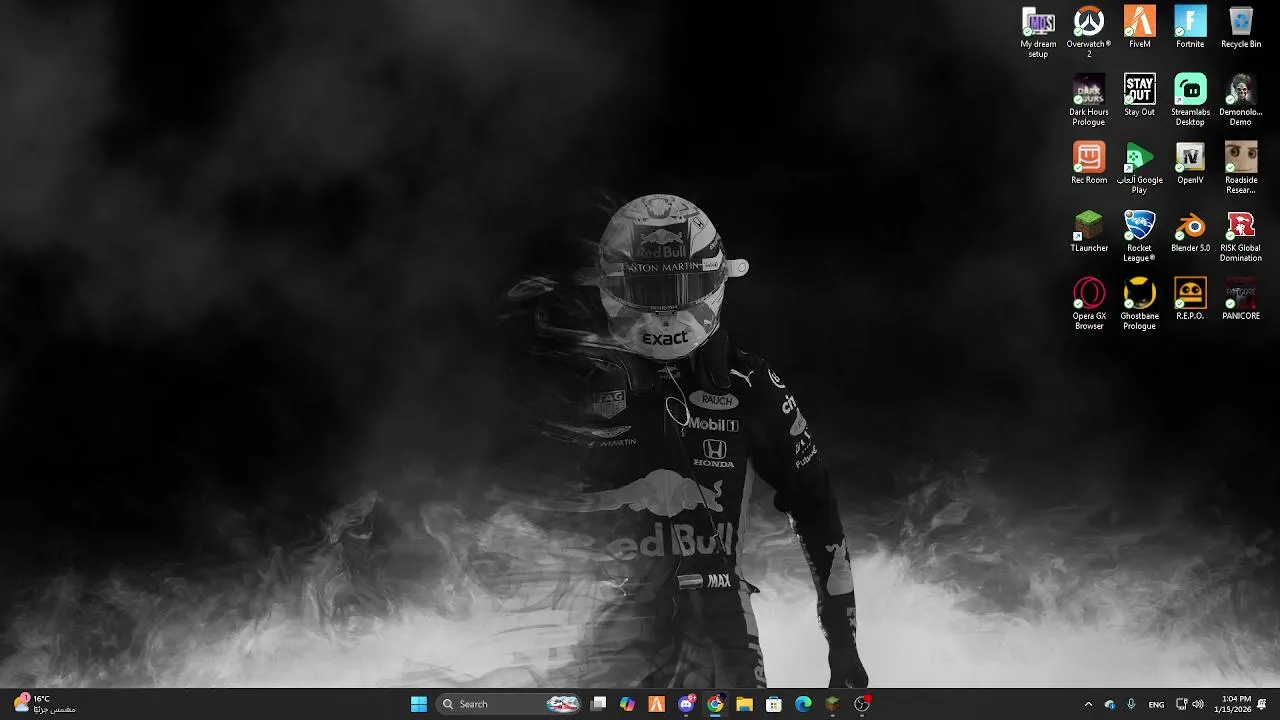Image resolution: width=1280 pixels, height=720 pixels.
Task: Open the weather widget showing 16°C
Action: [x=44, y=704]
